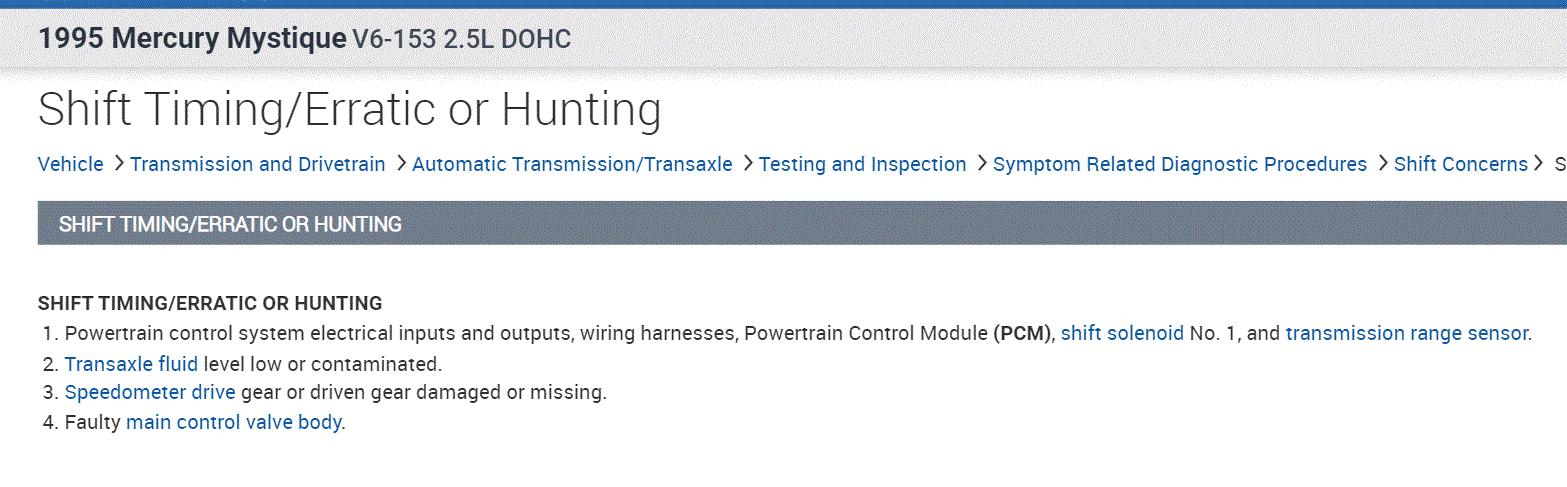
Task: Click the 1995 Mercury Mystique vehicle title
Action: tap(192, 39)
